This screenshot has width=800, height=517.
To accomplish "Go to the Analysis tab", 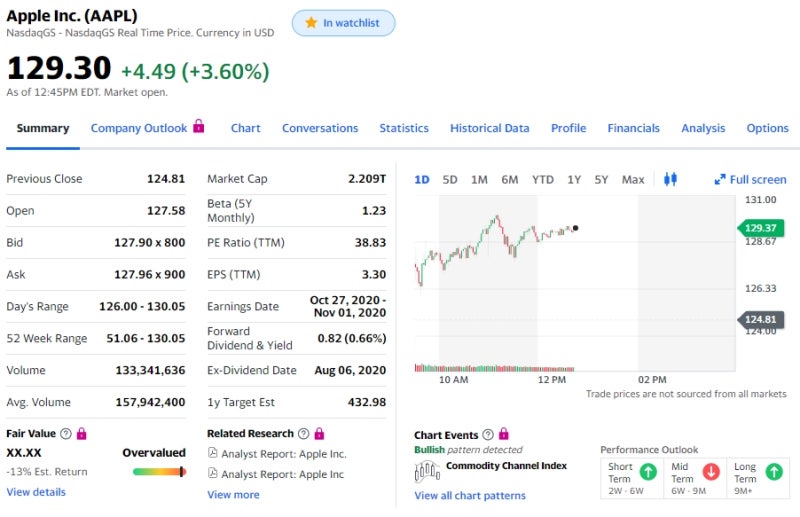I will pos(703,128).
